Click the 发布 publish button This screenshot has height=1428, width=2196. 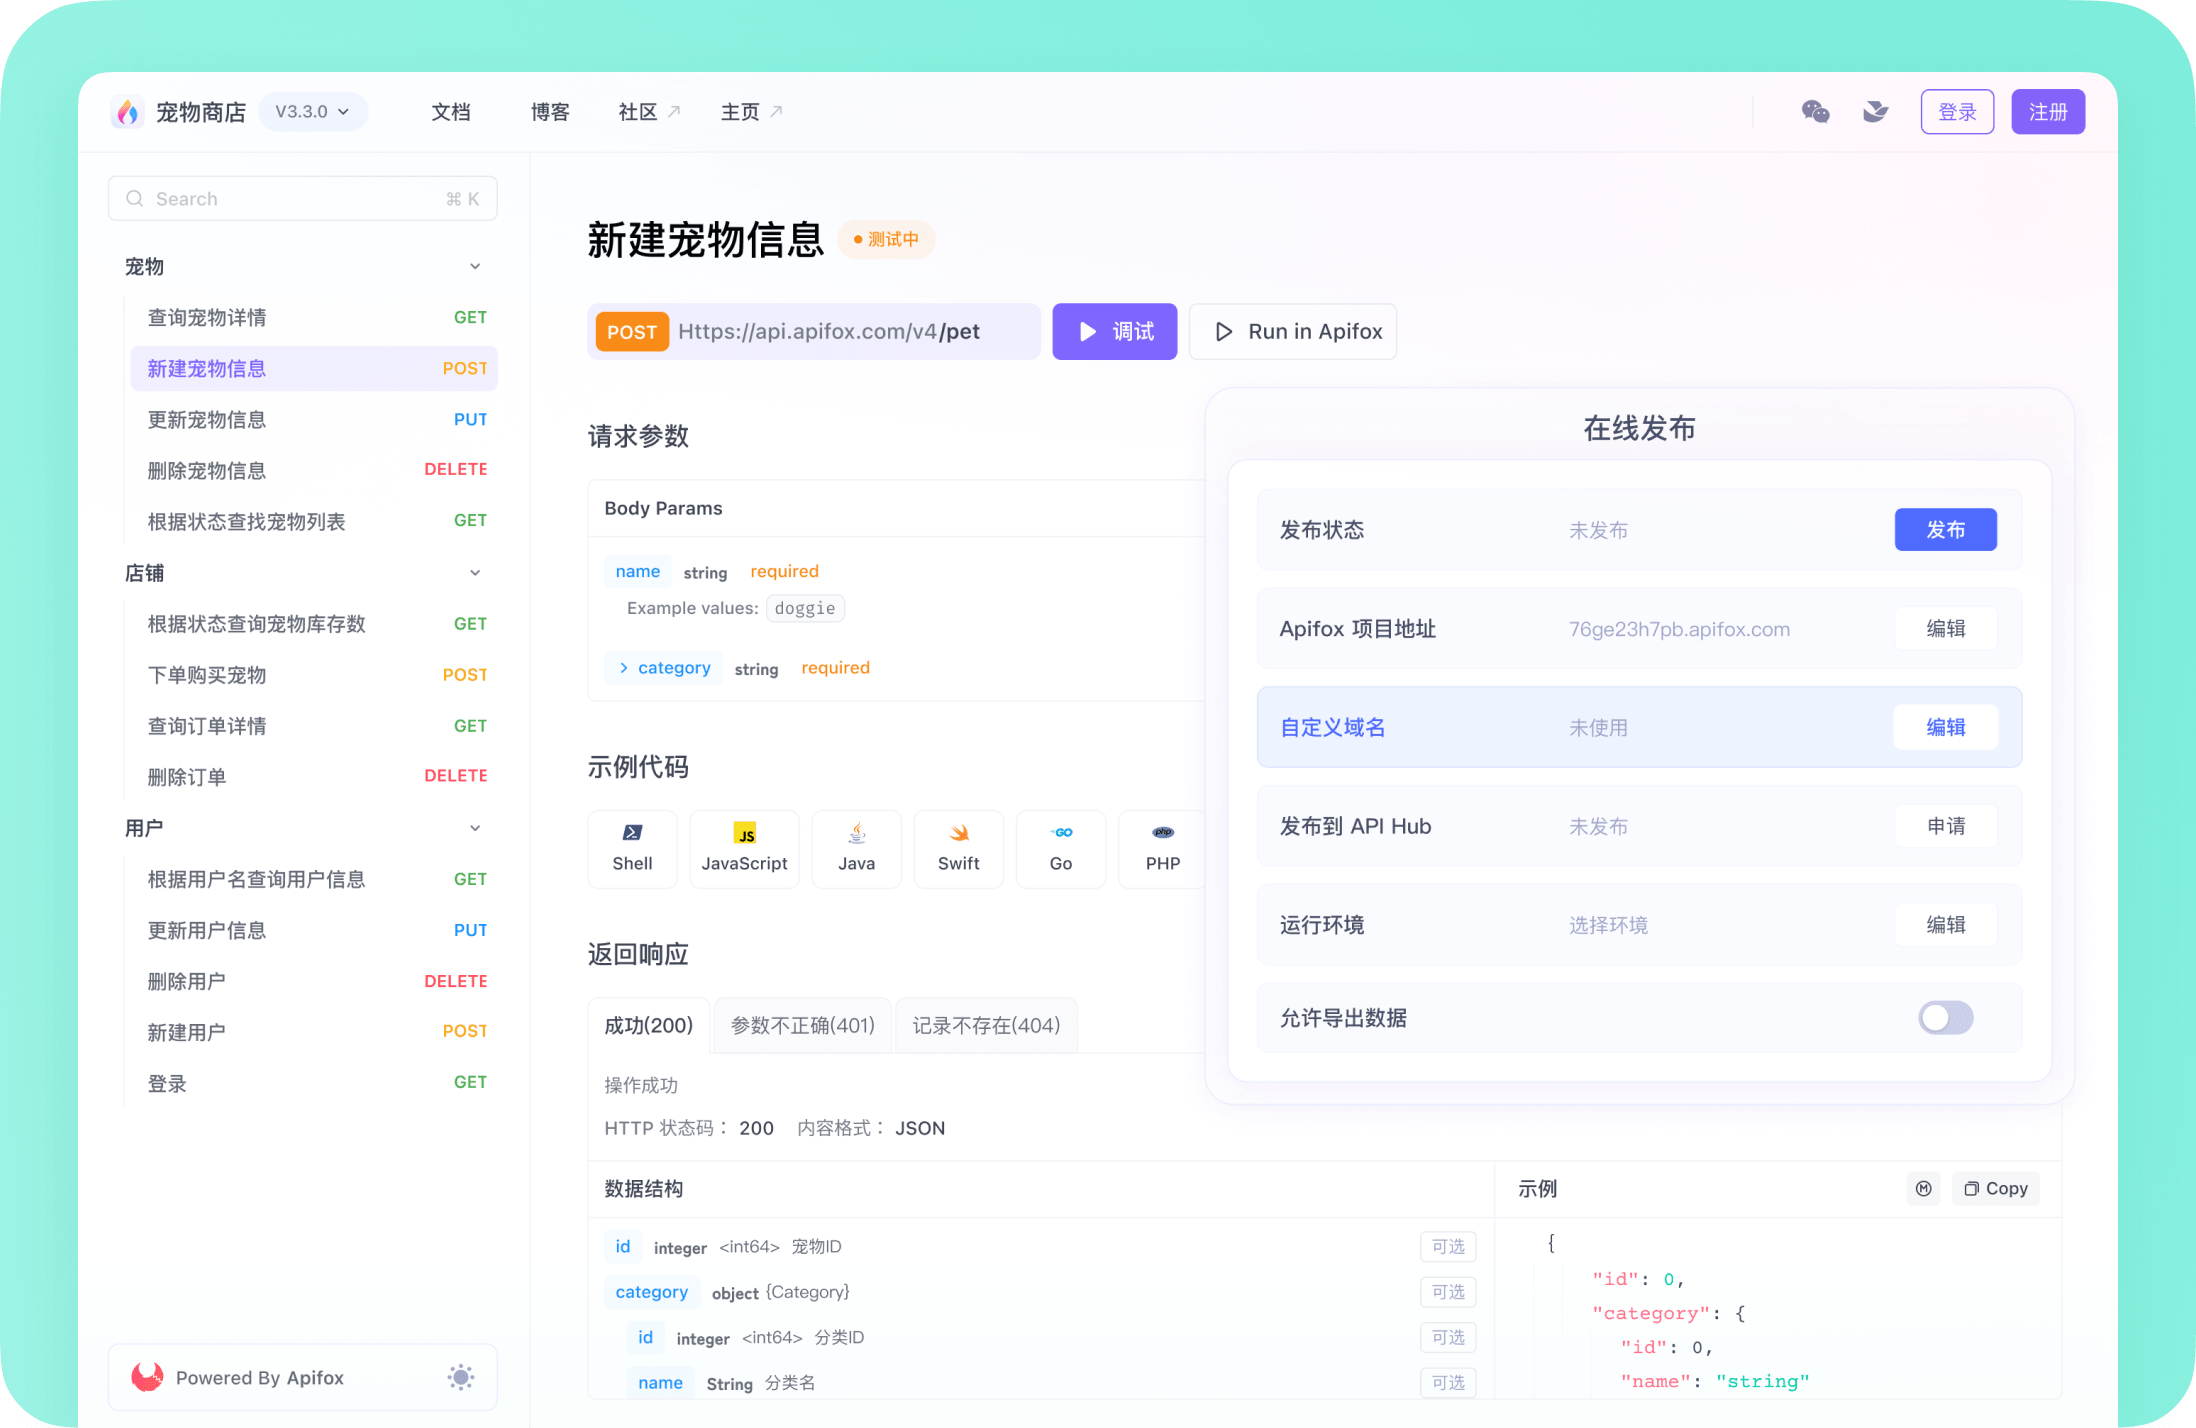[x=1944, y=529]
